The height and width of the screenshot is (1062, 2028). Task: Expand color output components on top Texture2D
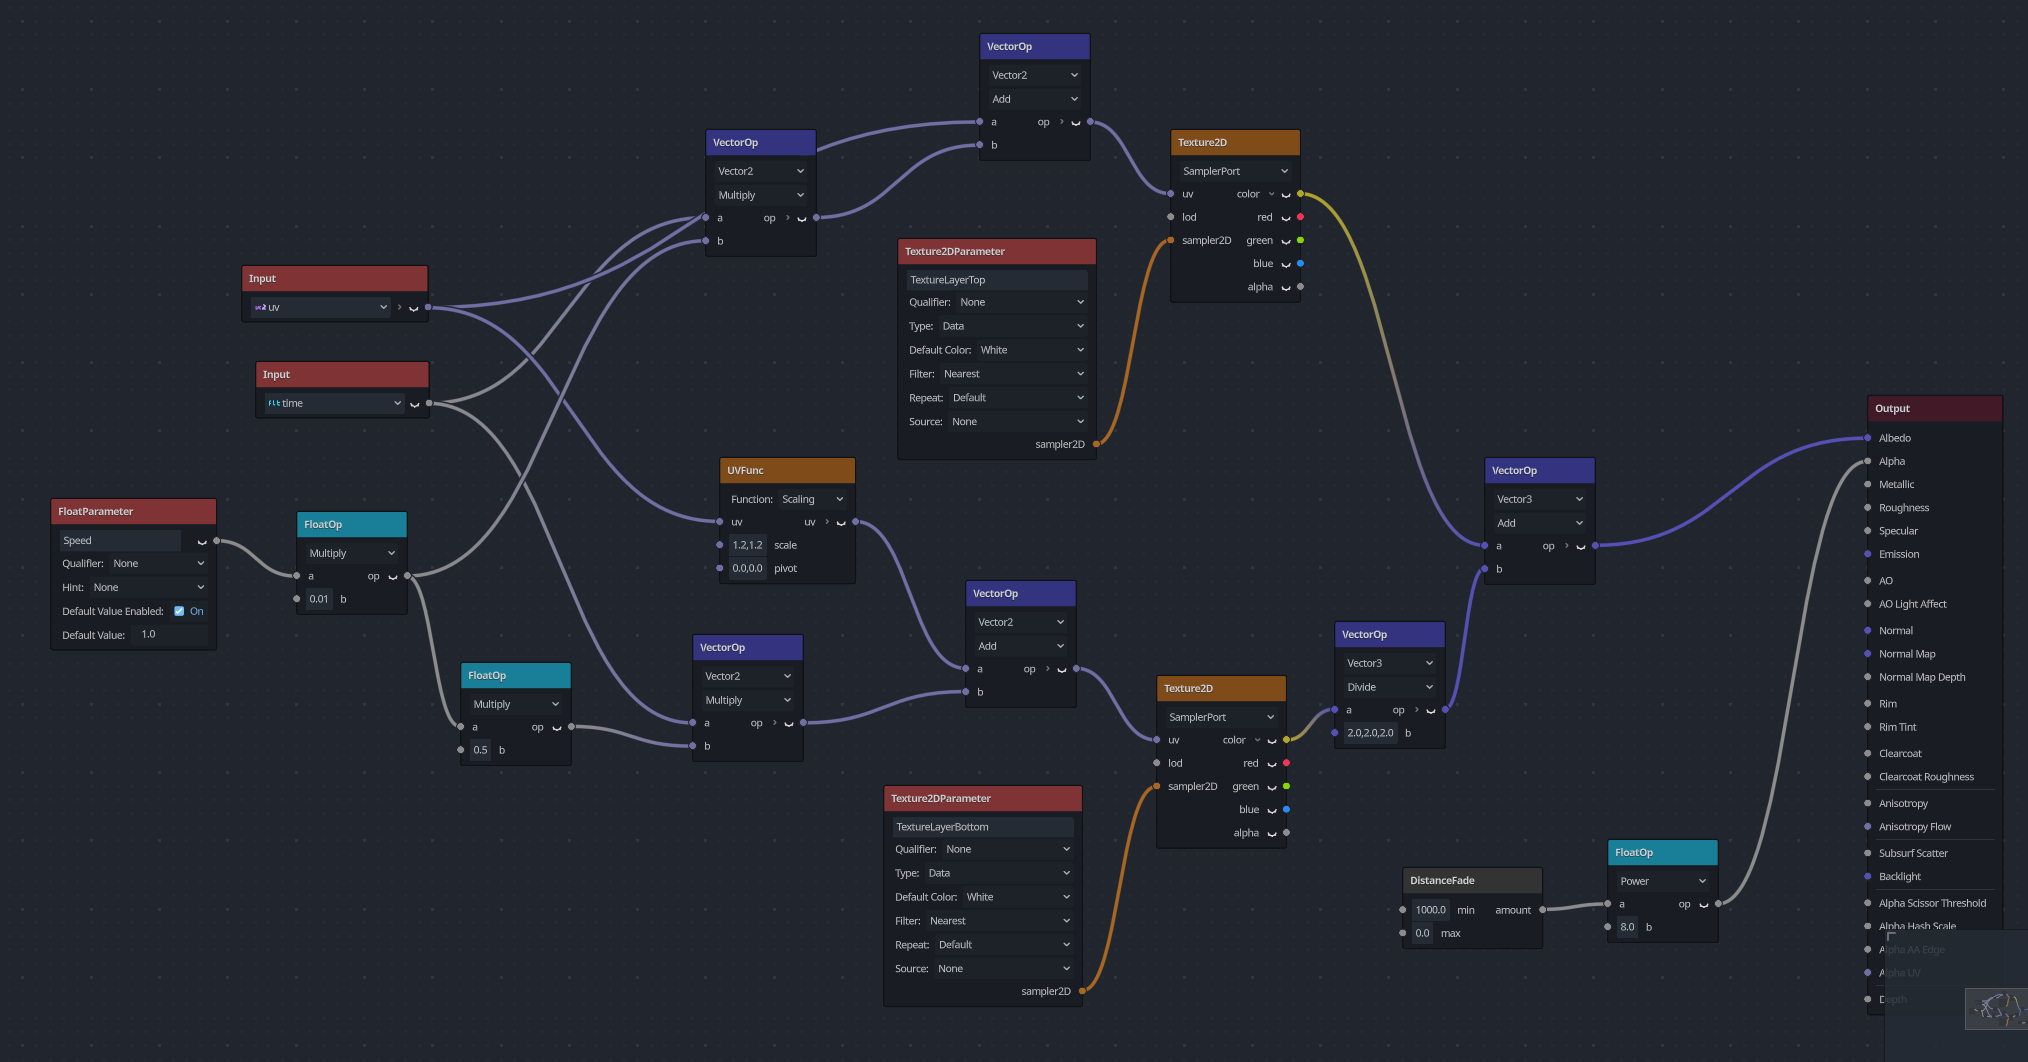pos(1271,194)
